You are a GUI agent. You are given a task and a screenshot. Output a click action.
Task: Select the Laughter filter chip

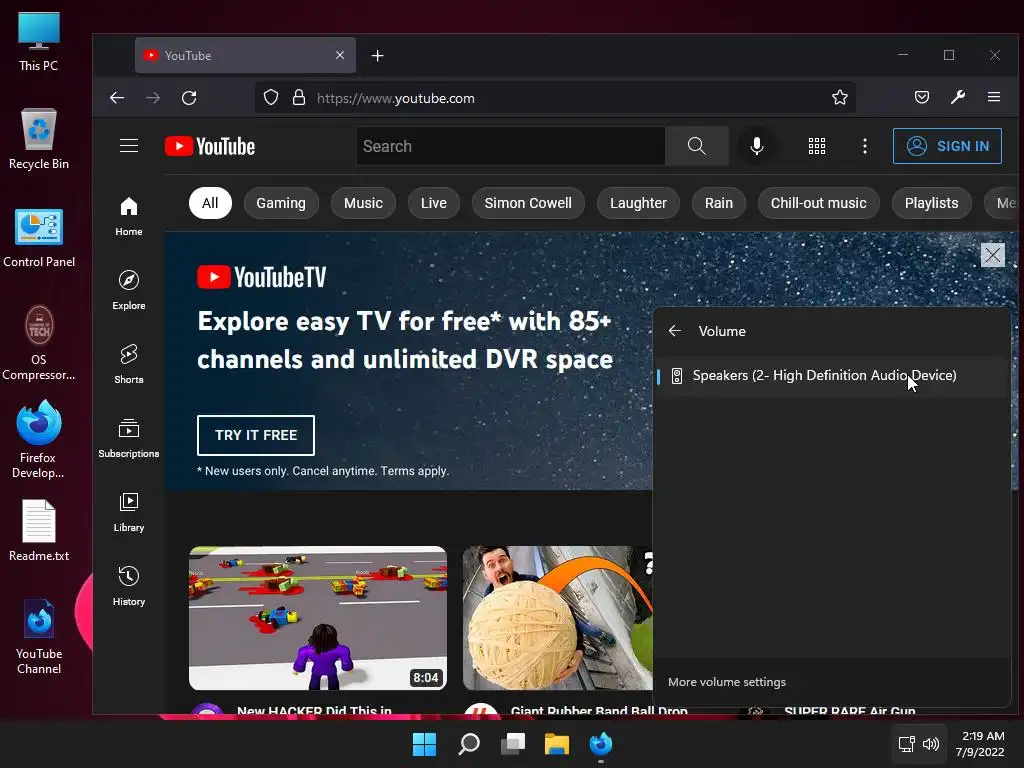click(638, 203)
